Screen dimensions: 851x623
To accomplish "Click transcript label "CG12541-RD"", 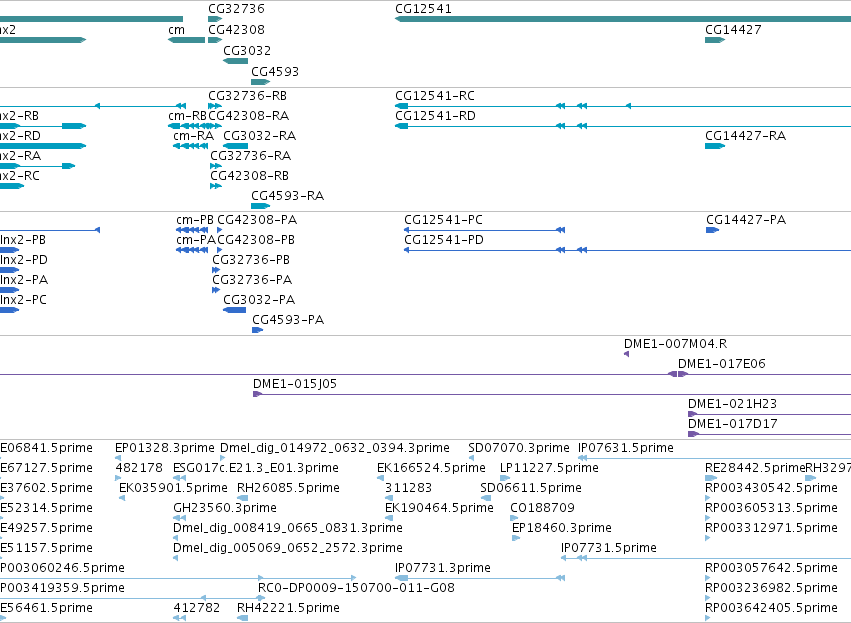I will tap(435, 116).
